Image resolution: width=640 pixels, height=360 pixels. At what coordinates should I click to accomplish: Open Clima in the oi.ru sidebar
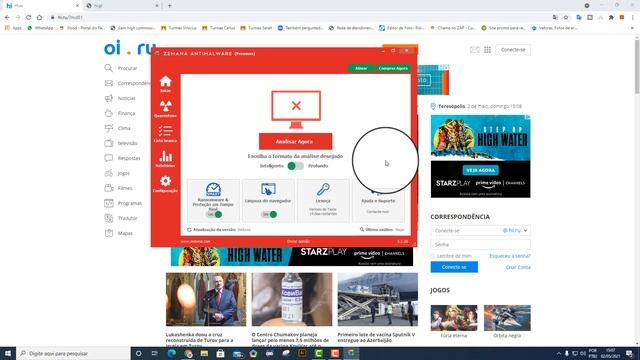tap(124, 128)
